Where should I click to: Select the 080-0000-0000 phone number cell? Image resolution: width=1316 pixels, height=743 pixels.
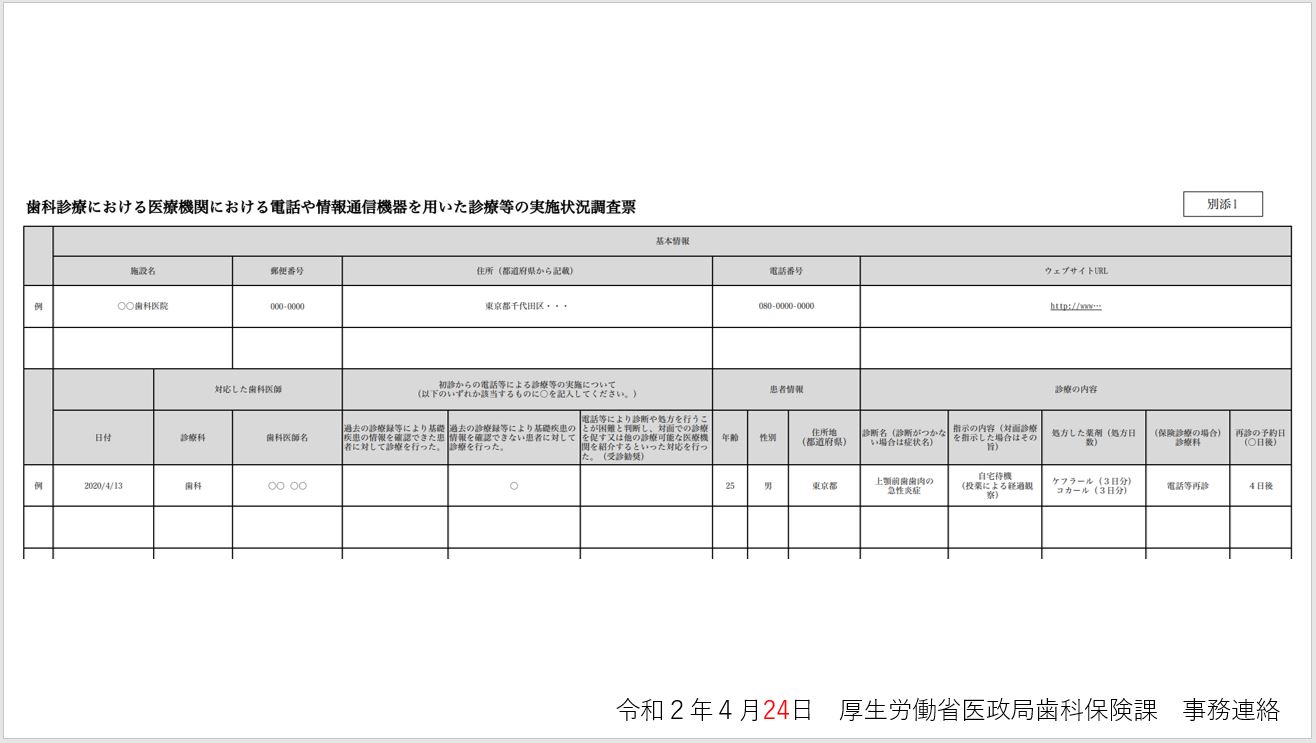786,306
